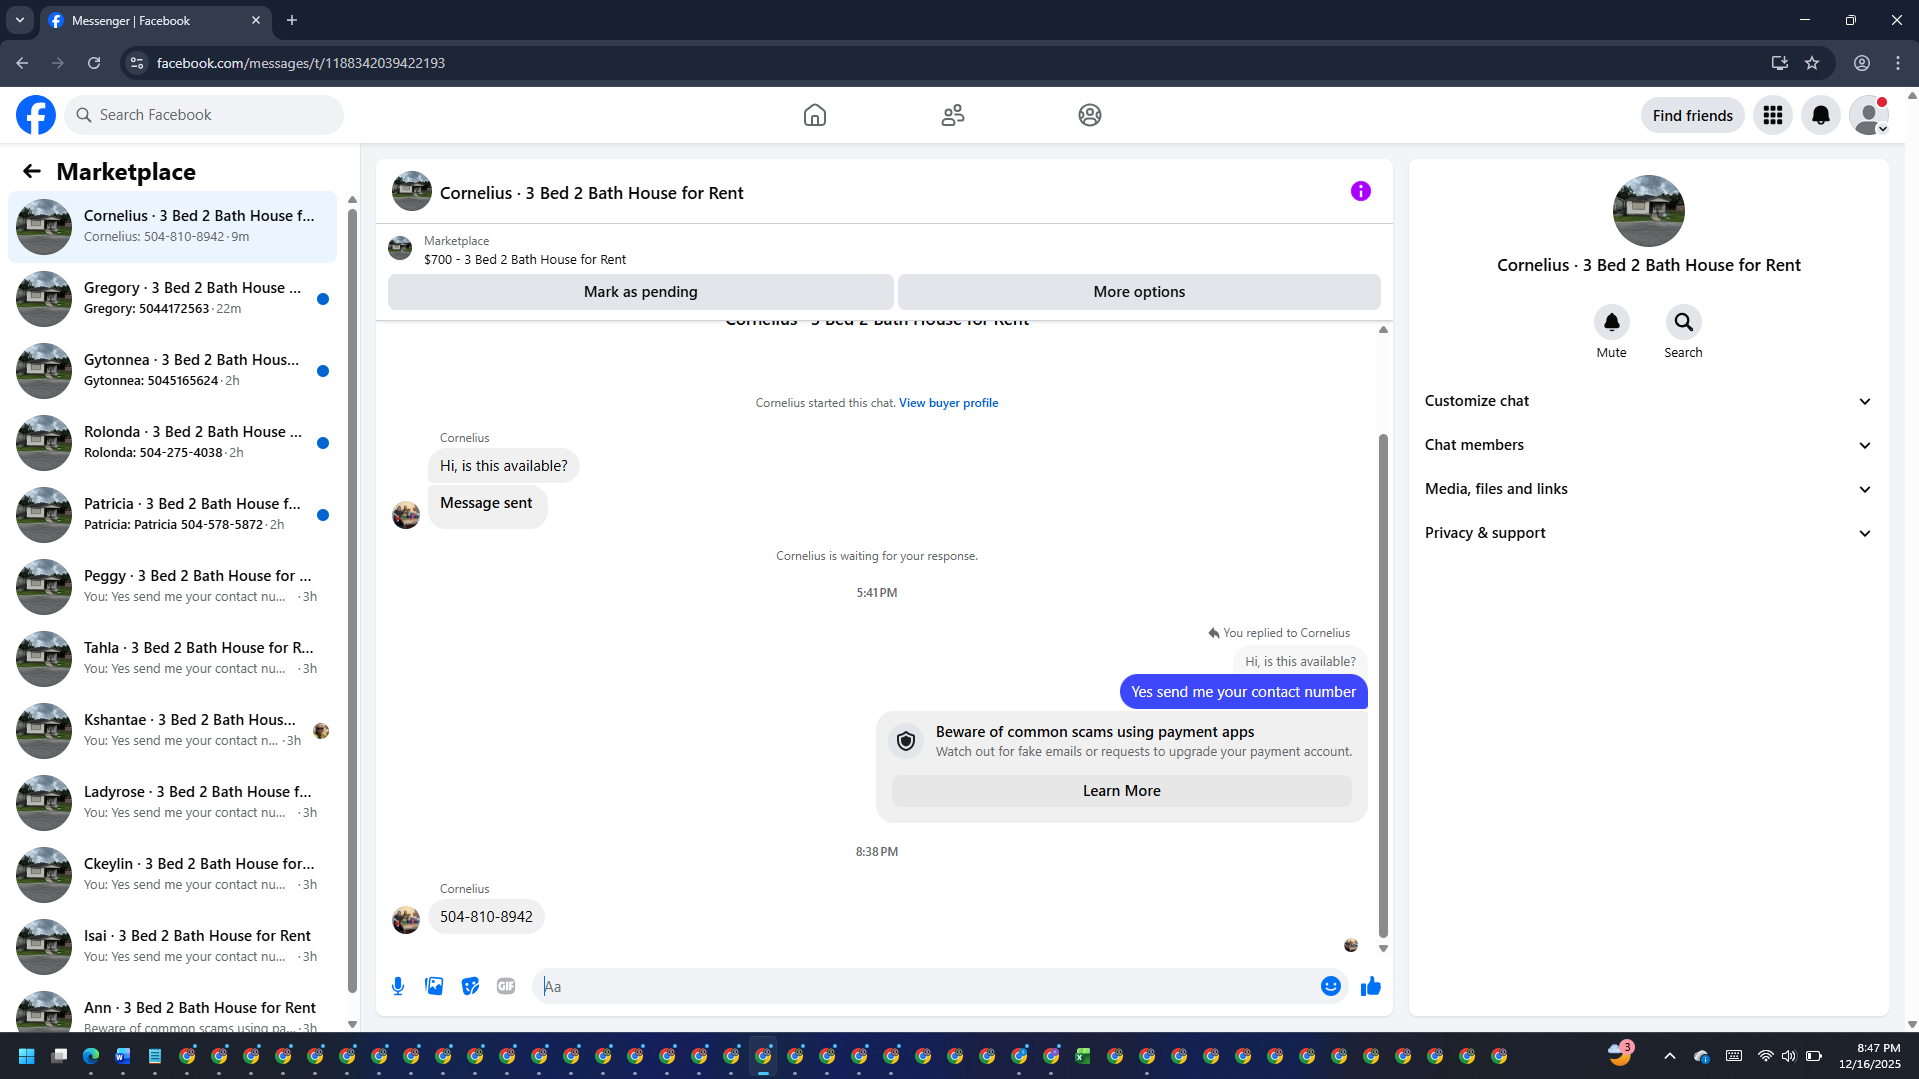Go back from Marketplace with the arrow

[x=32, y=171]
